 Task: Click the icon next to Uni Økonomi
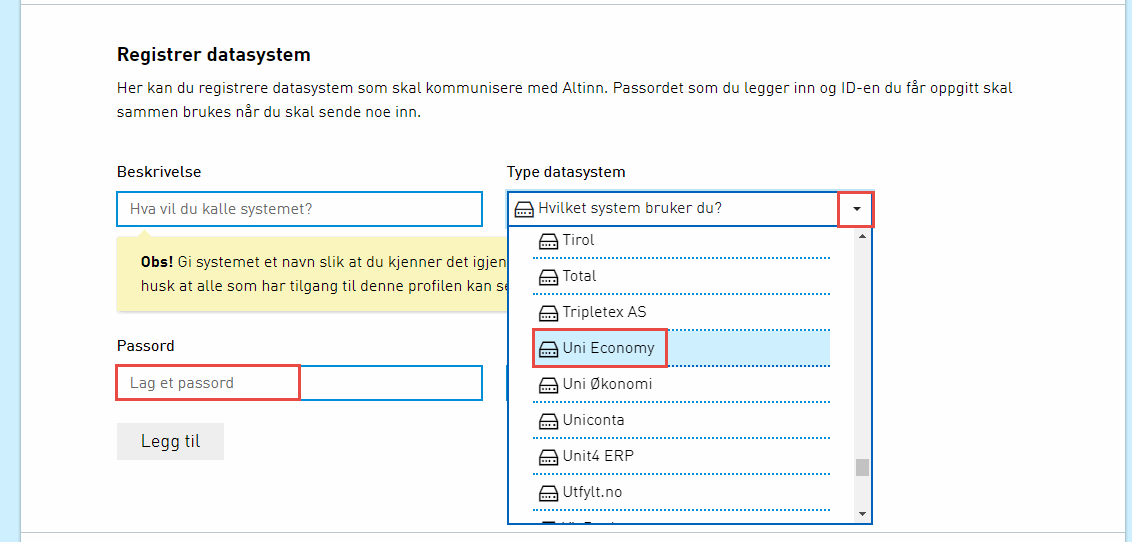548,385
